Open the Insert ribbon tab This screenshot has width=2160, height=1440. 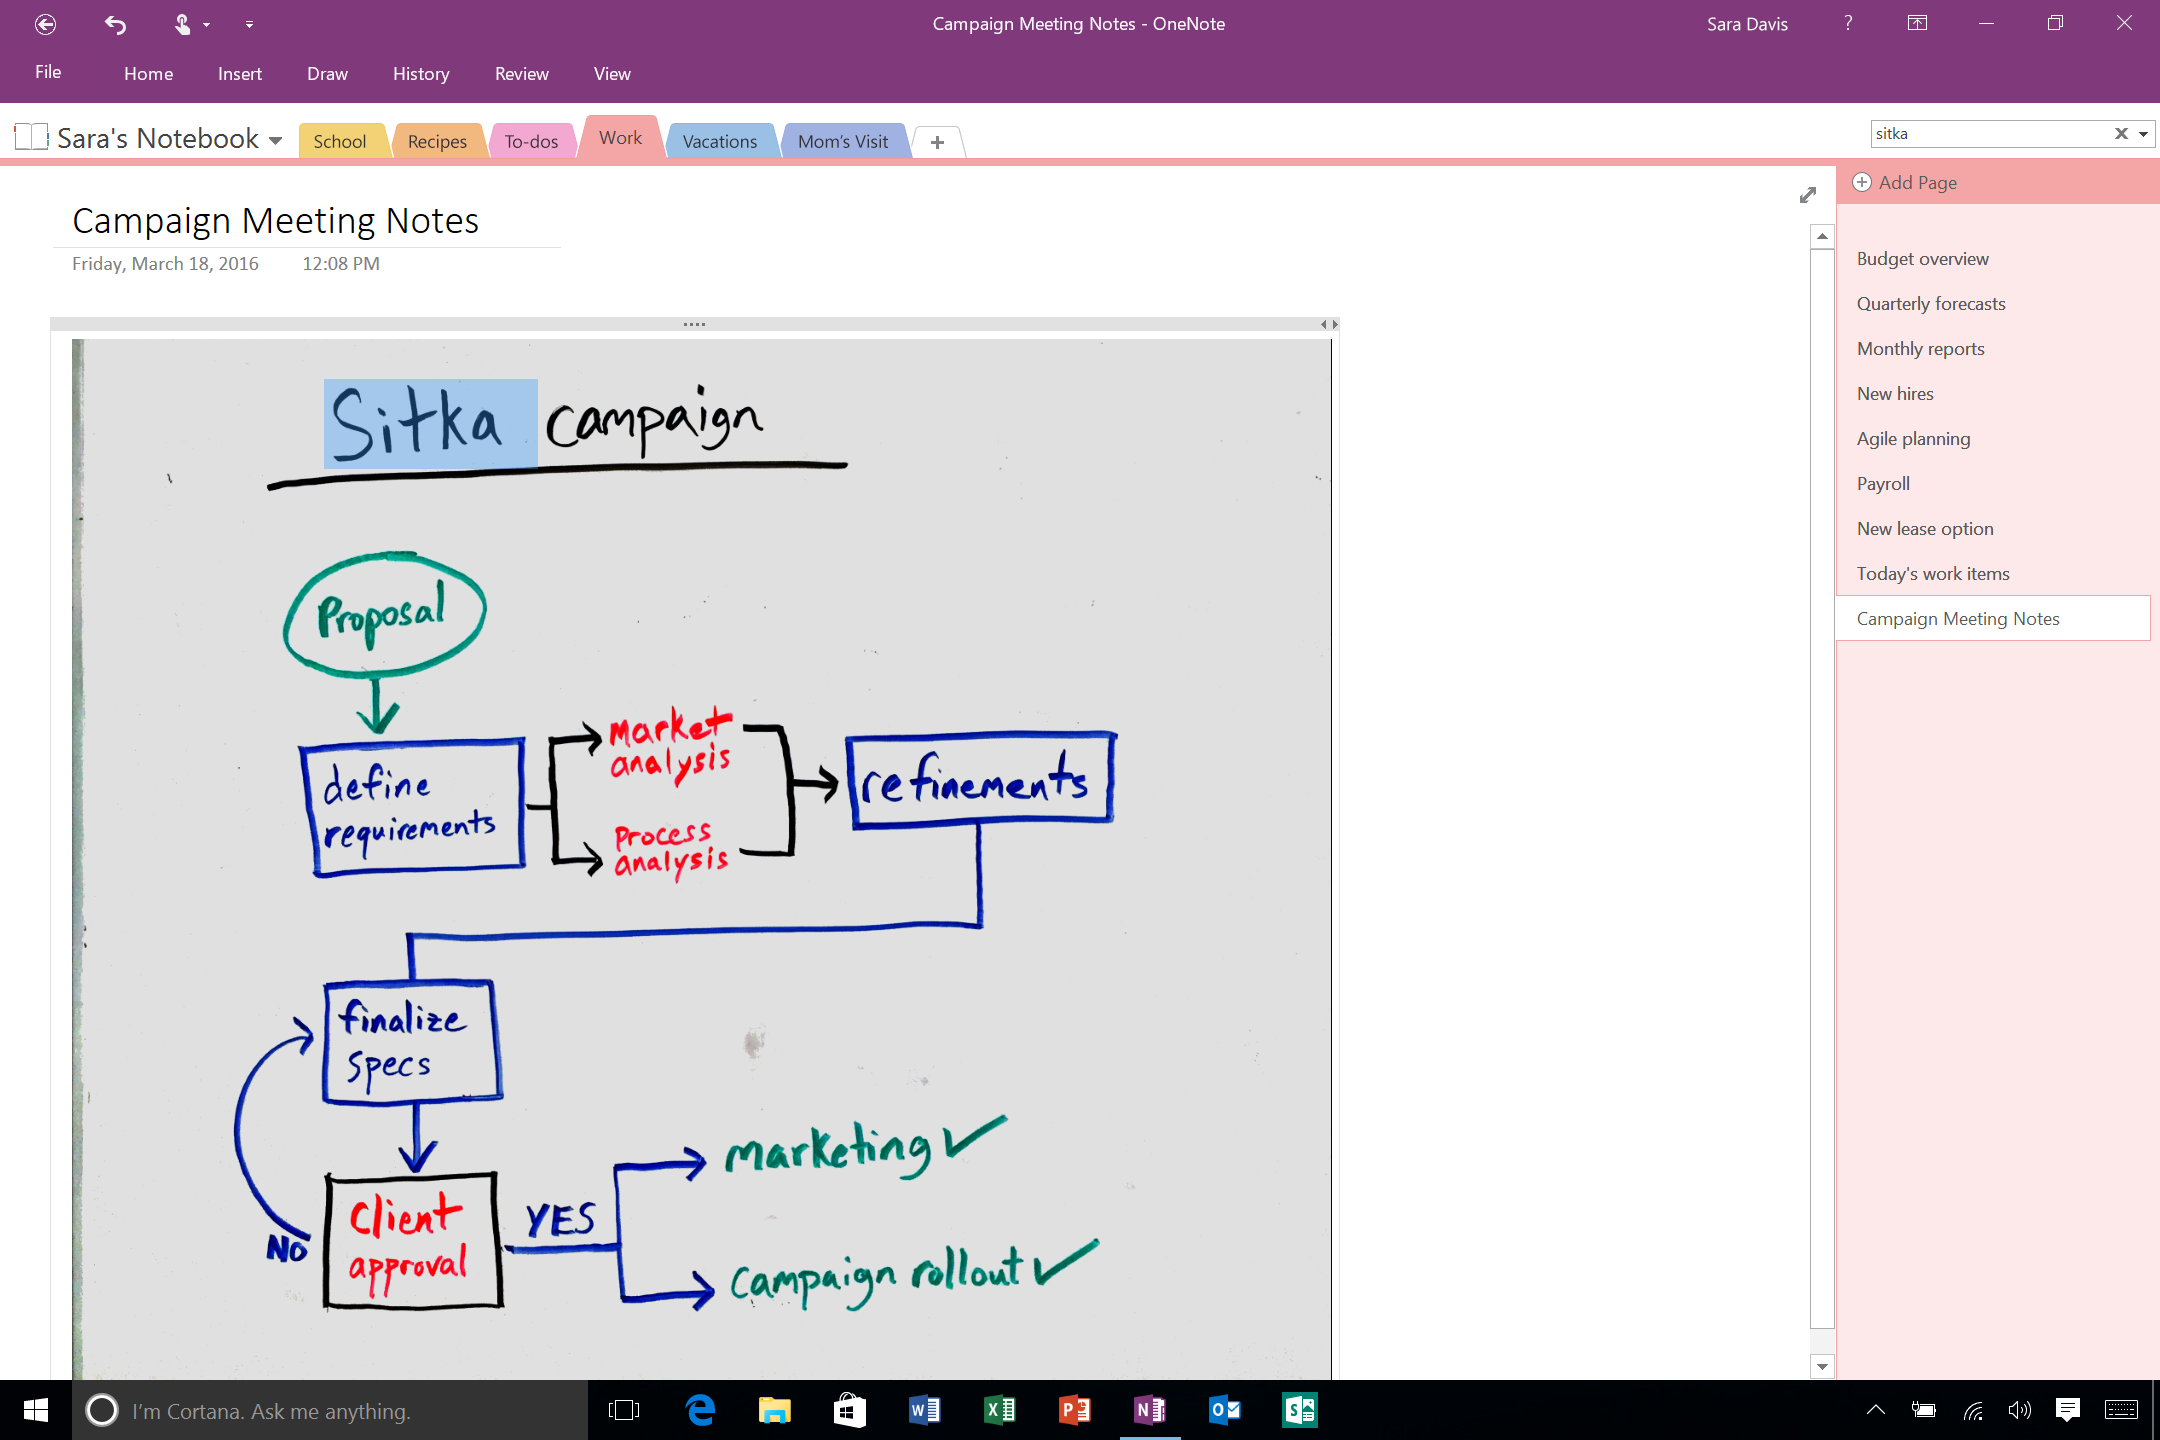pos(240,74)
